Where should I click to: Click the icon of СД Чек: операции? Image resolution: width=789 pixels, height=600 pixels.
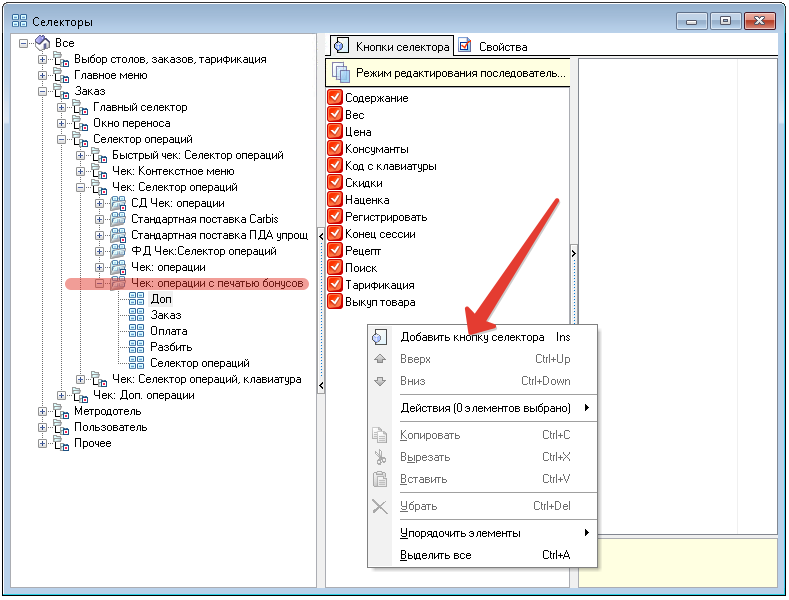tap(118, 203)
